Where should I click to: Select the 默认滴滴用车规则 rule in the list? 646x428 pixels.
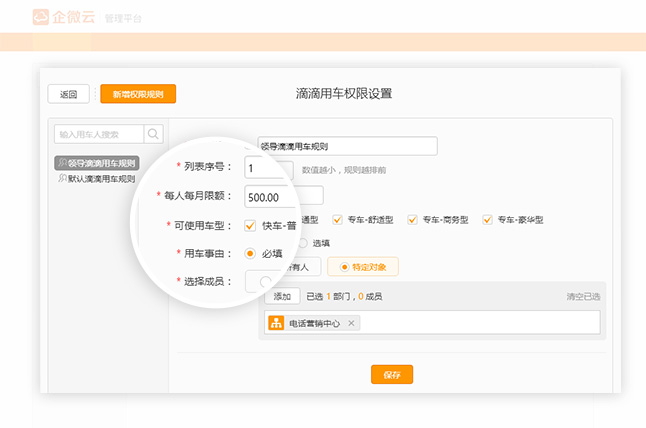pos(97,179)
